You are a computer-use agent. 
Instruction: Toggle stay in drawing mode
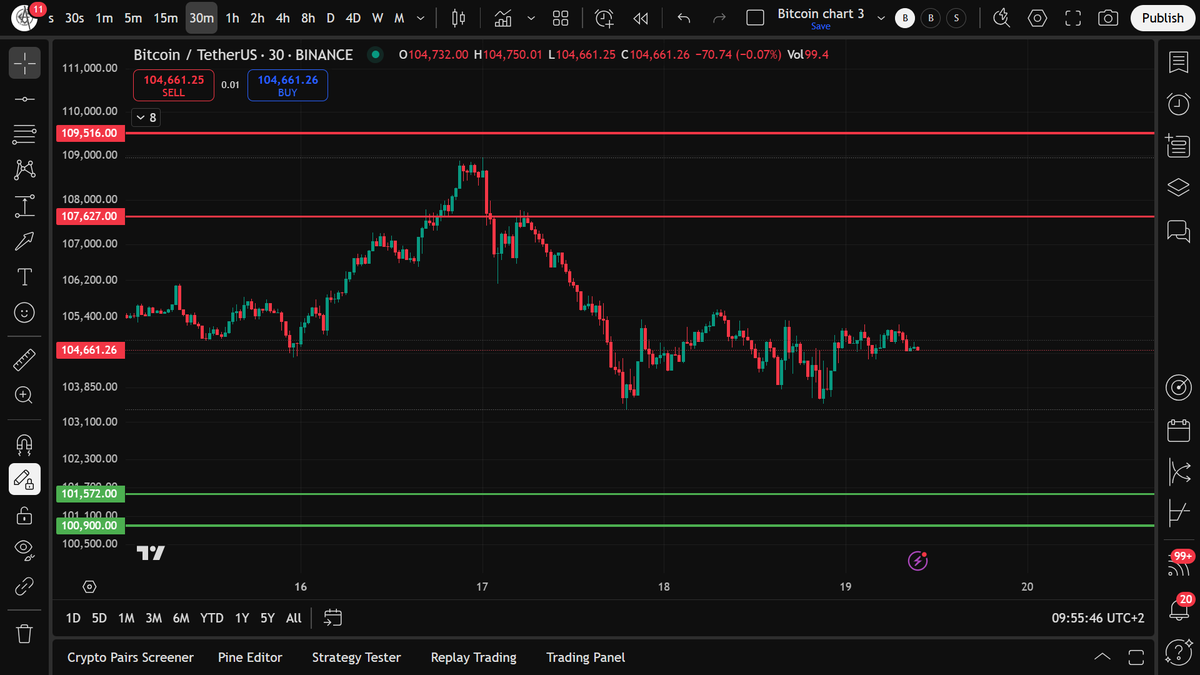[x=25, y=480]
